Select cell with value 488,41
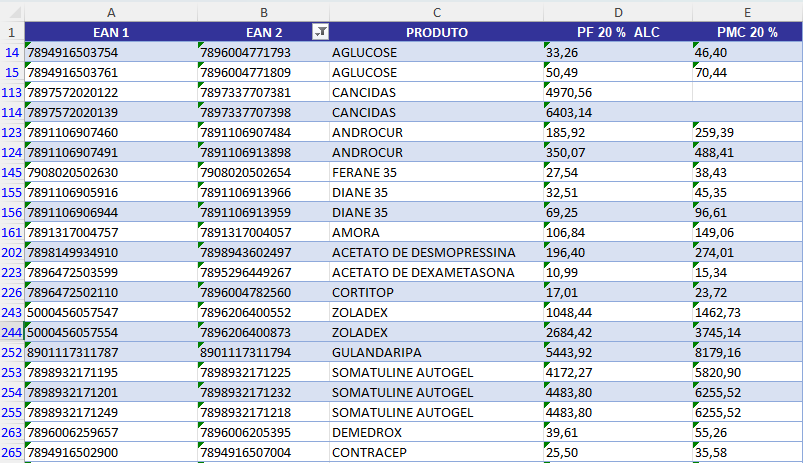 (x=748, y=152)
